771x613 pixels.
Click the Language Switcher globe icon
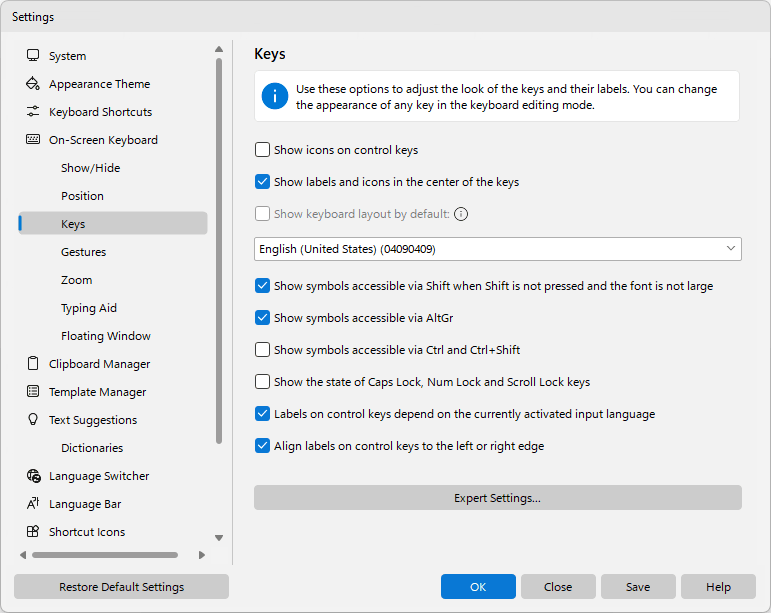pyautogui.click(x=33, y=476)
